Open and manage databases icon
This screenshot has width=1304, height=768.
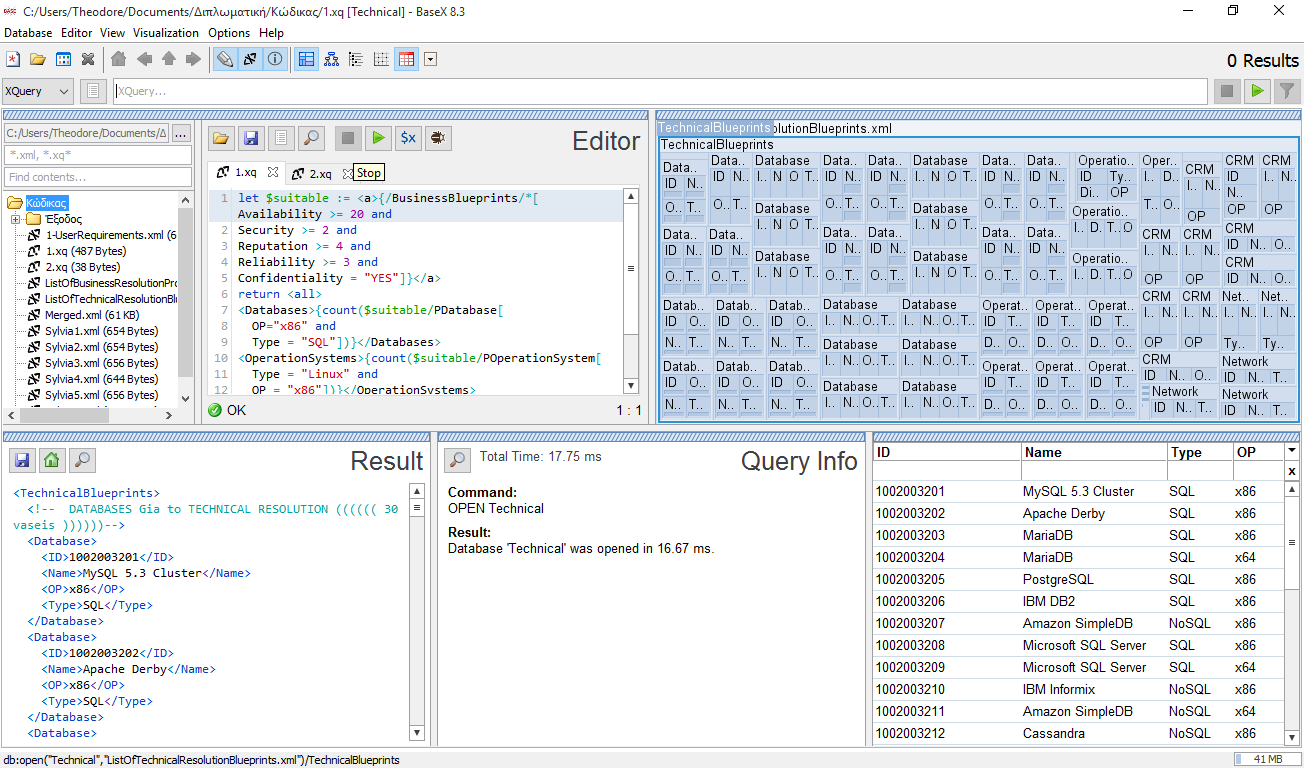38,60
